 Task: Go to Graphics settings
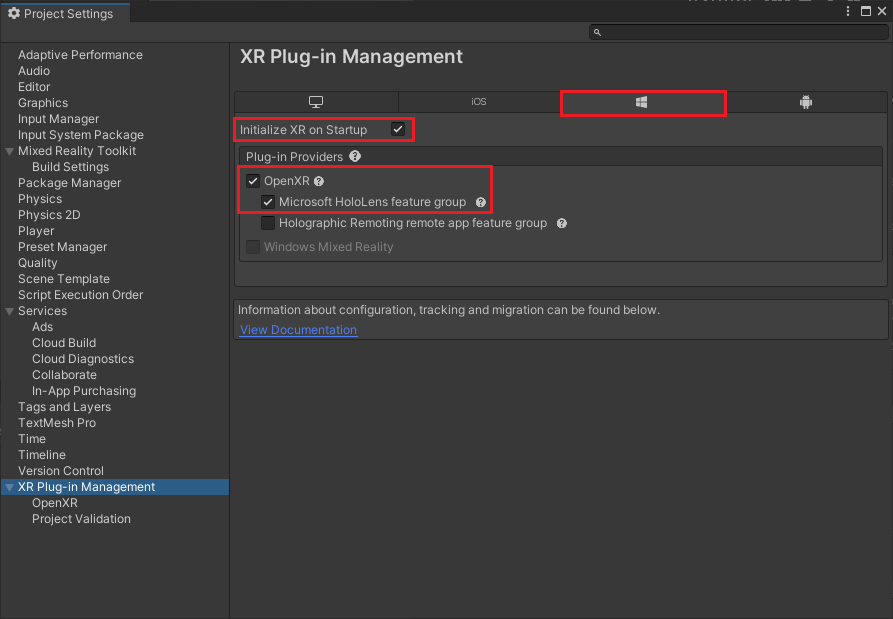(x=43, y=103)
